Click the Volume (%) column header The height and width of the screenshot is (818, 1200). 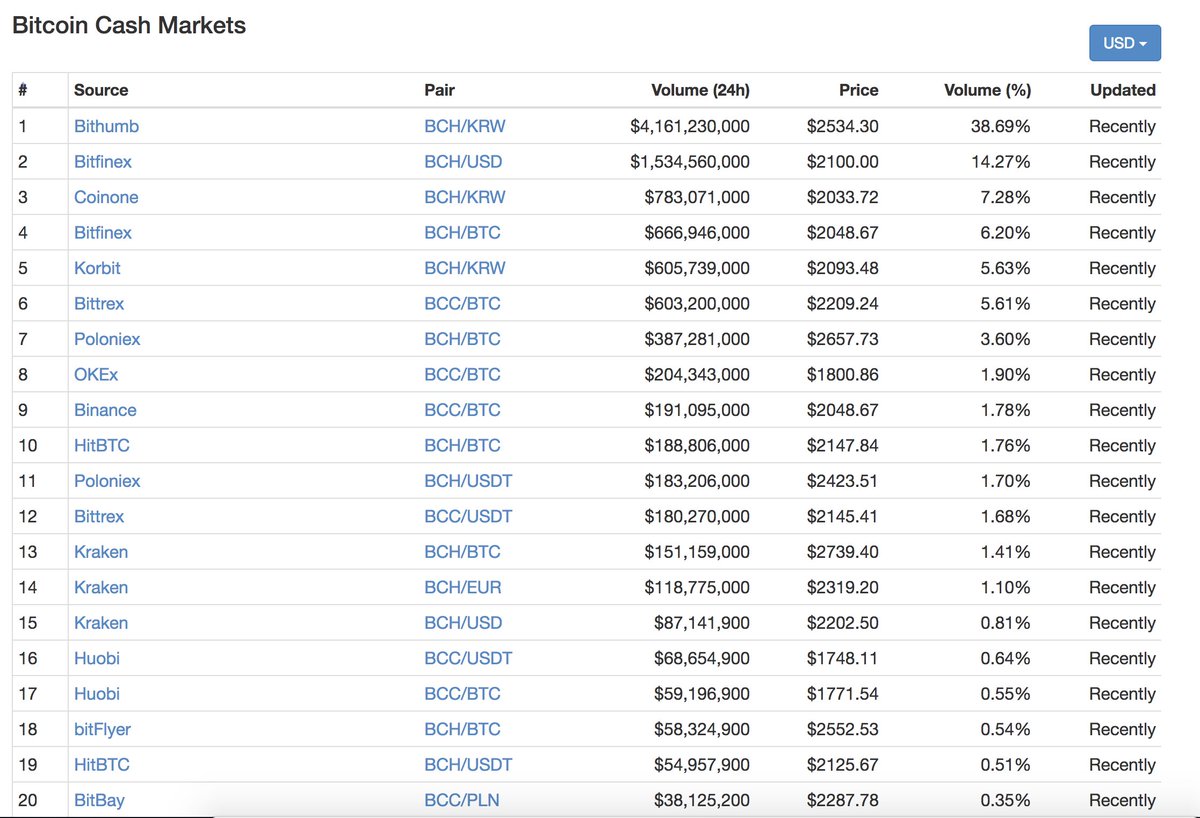pos(987,90)
